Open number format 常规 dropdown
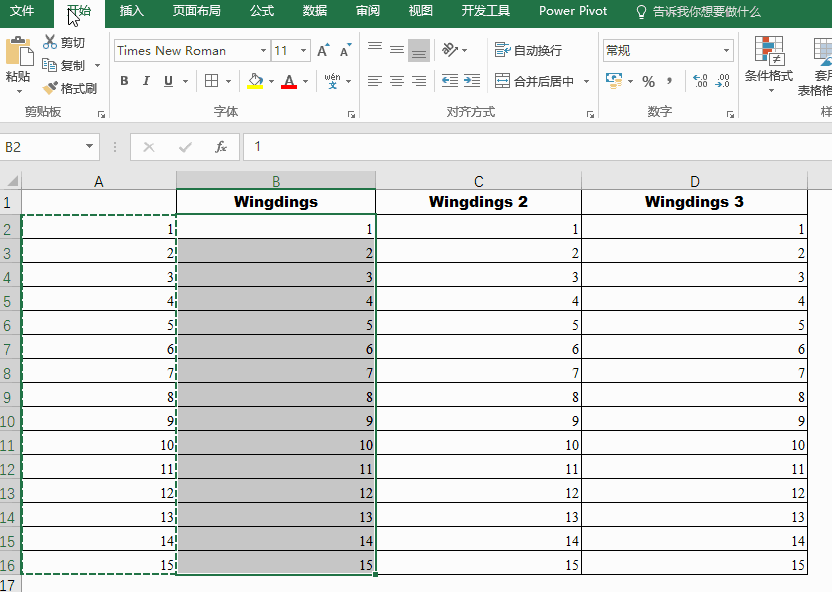The width and height of the screenshot is (832, 592). (726, 50)
